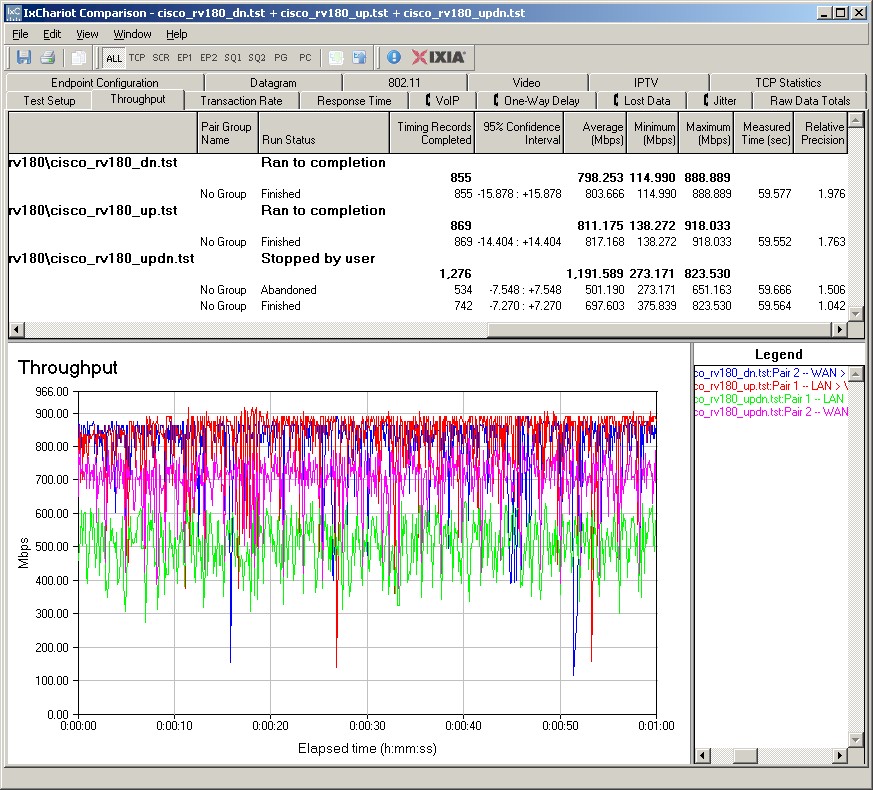873x790 pixels.
Task: Click the IXIA logo in the toolbar
Action: tap(438, 57)
